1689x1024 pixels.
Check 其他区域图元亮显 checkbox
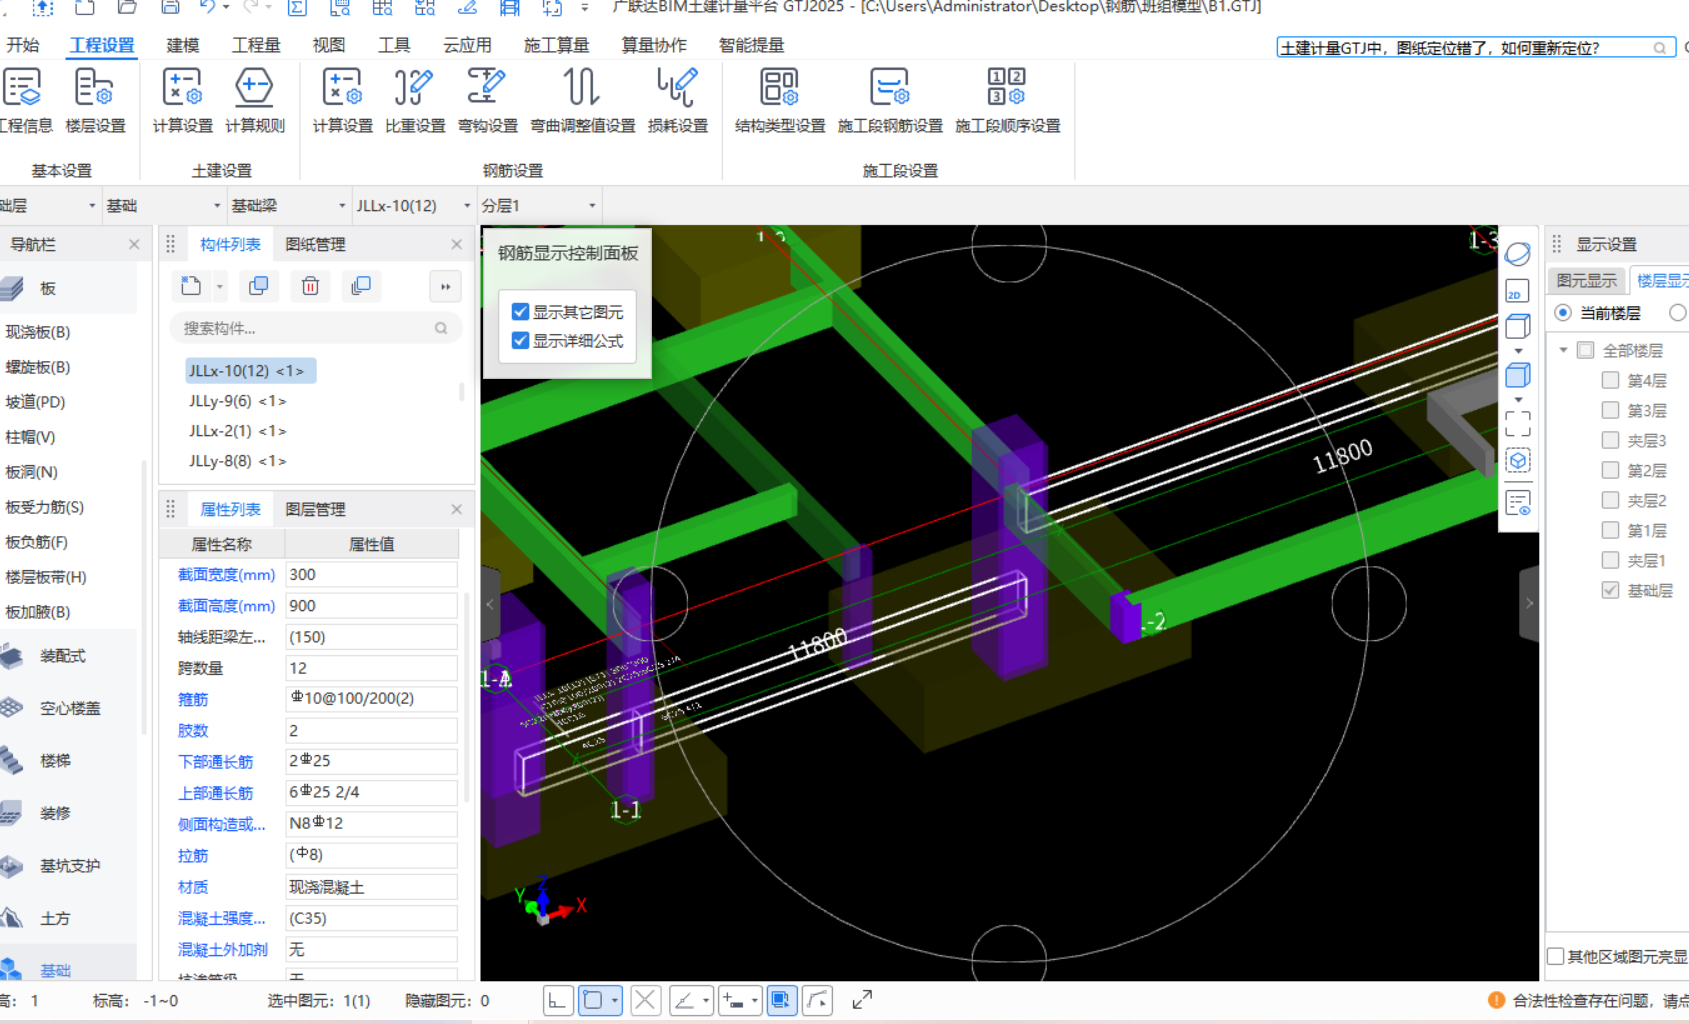coord(1556,957)
